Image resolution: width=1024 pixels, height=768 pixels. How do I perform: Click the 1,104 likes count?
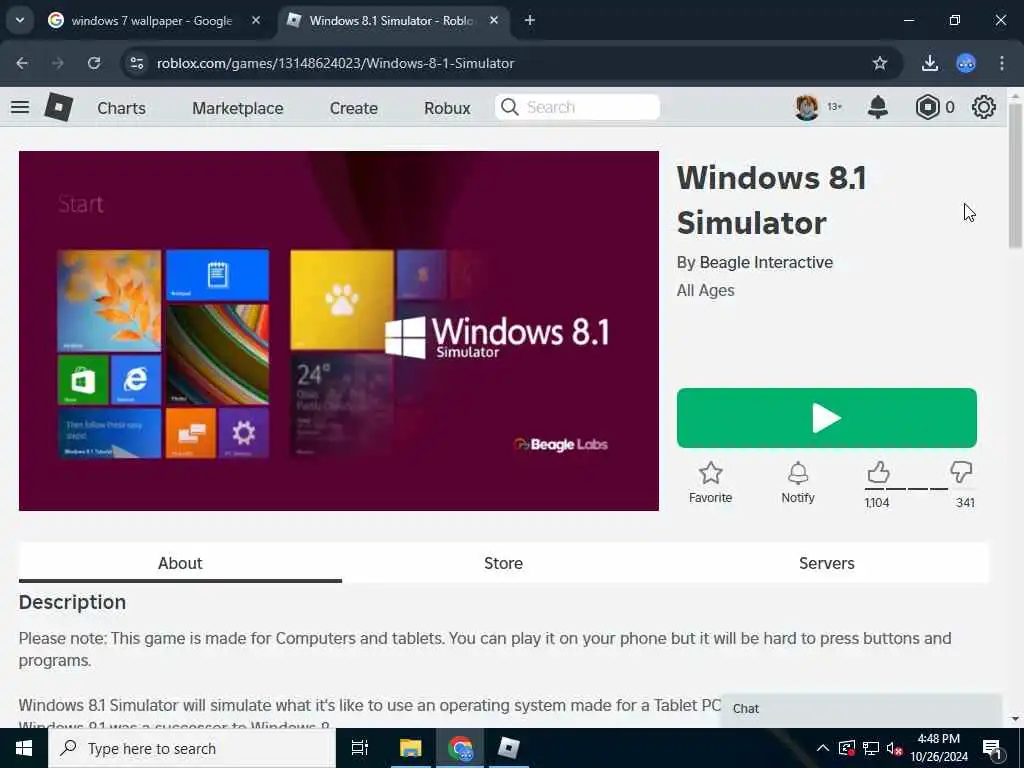click(x=876, y=503)
